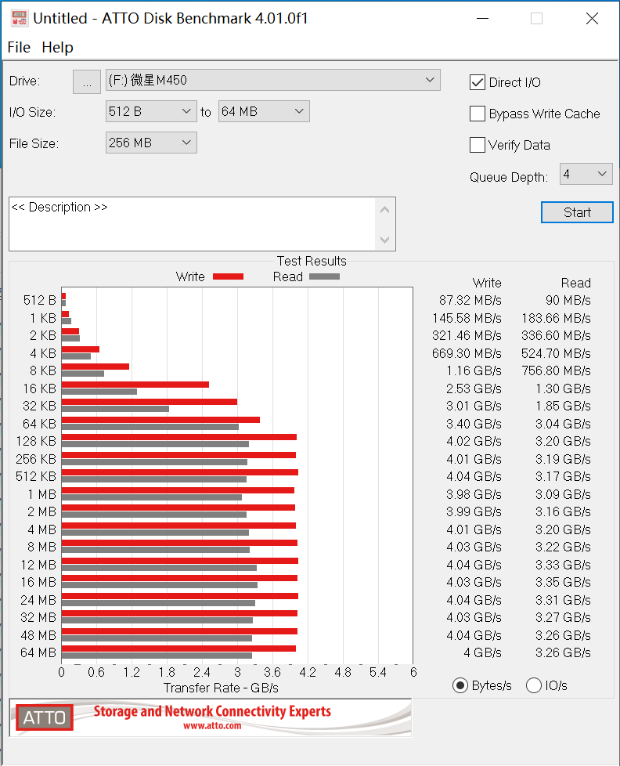
Task: Click the Transfer Rate - GB/s axis label
Action: click(x=221, y=688)
